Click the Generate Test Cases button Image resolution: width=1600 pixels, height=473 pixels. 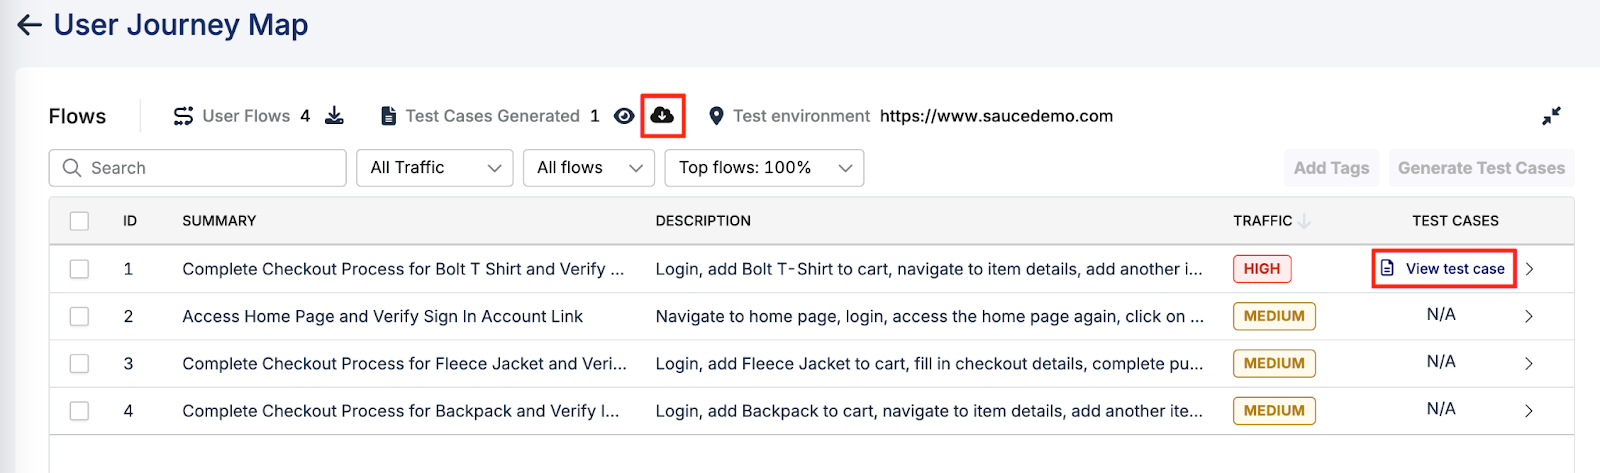tap(1480, 168)
